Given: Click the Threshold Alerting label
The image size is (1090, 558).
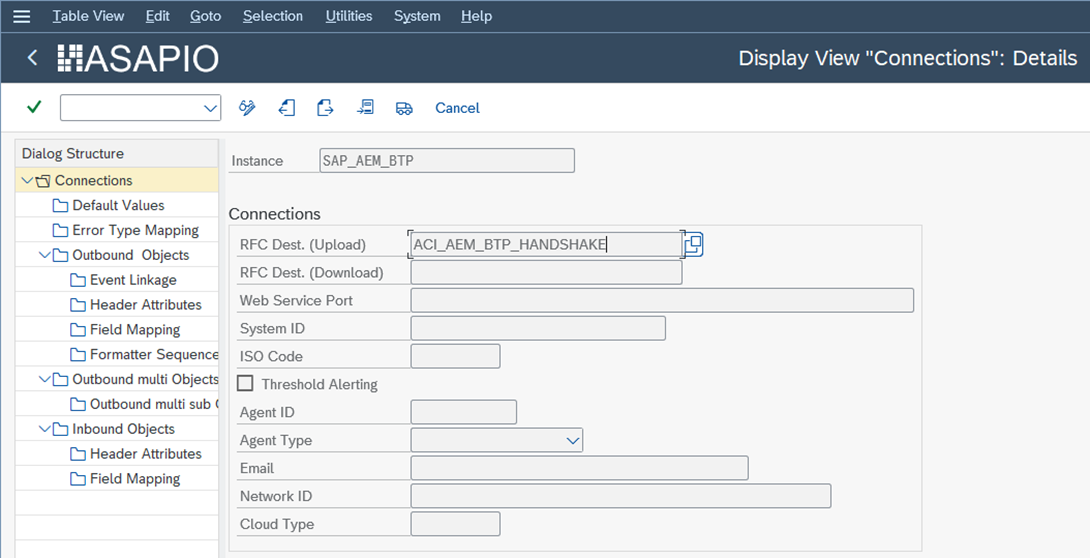Looking at the screenshot, I should [x=319, y=384].
